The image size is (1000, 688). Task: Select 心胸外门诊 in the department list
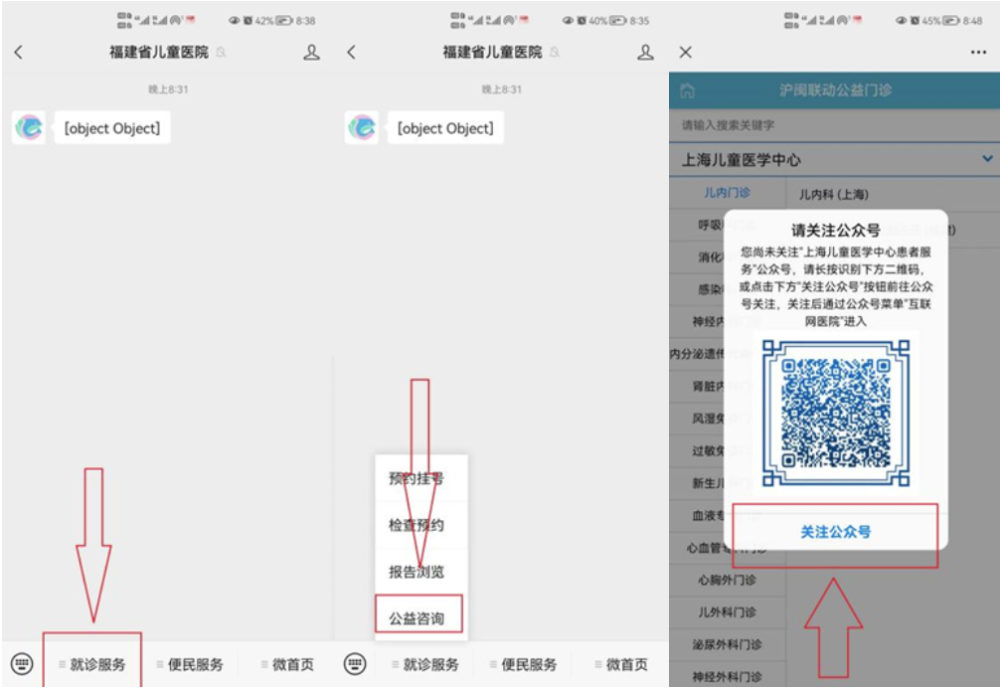click(727, 580)
